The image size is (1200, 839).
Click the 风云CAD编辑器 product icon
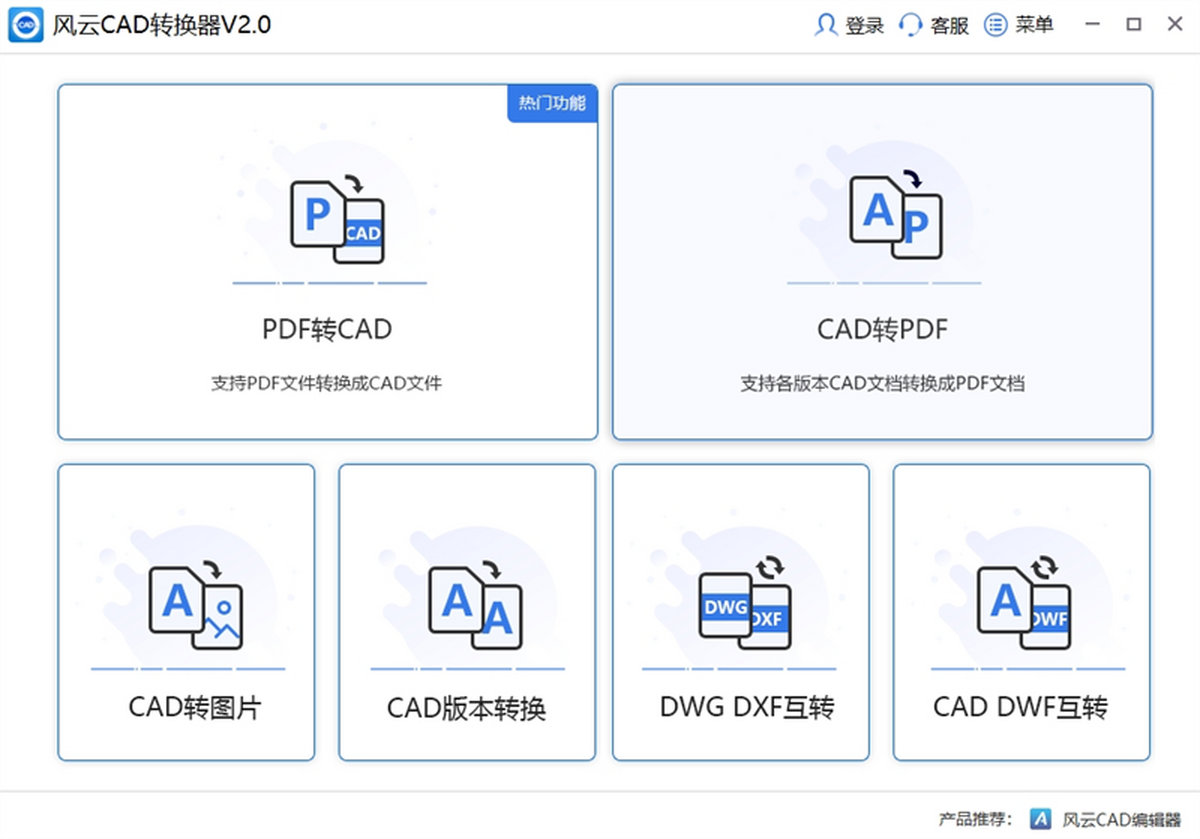click(1041, 819)
